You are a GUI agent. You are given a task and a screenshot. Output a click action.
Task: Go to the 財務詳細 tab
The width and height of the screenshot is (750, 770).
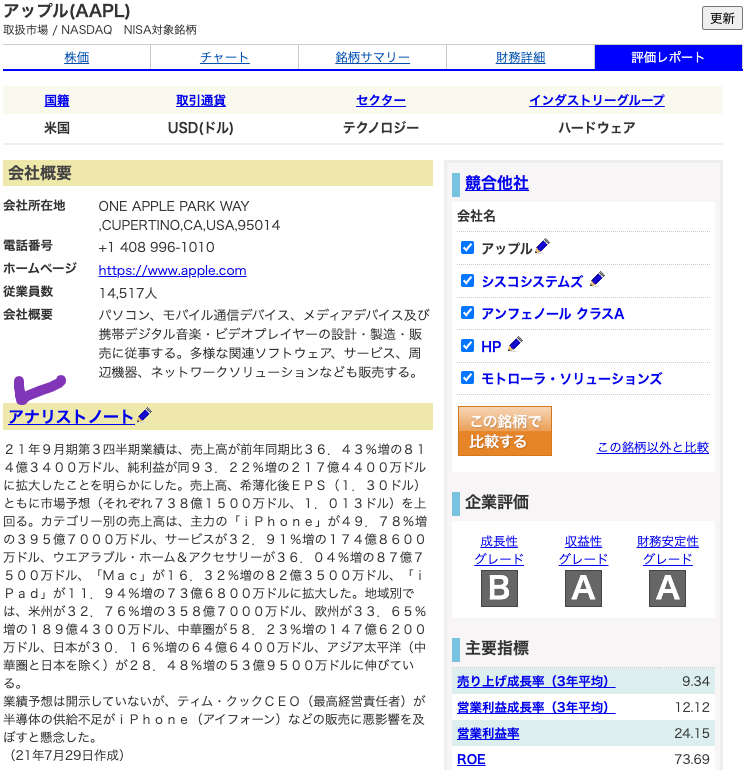tap(521, 57)
